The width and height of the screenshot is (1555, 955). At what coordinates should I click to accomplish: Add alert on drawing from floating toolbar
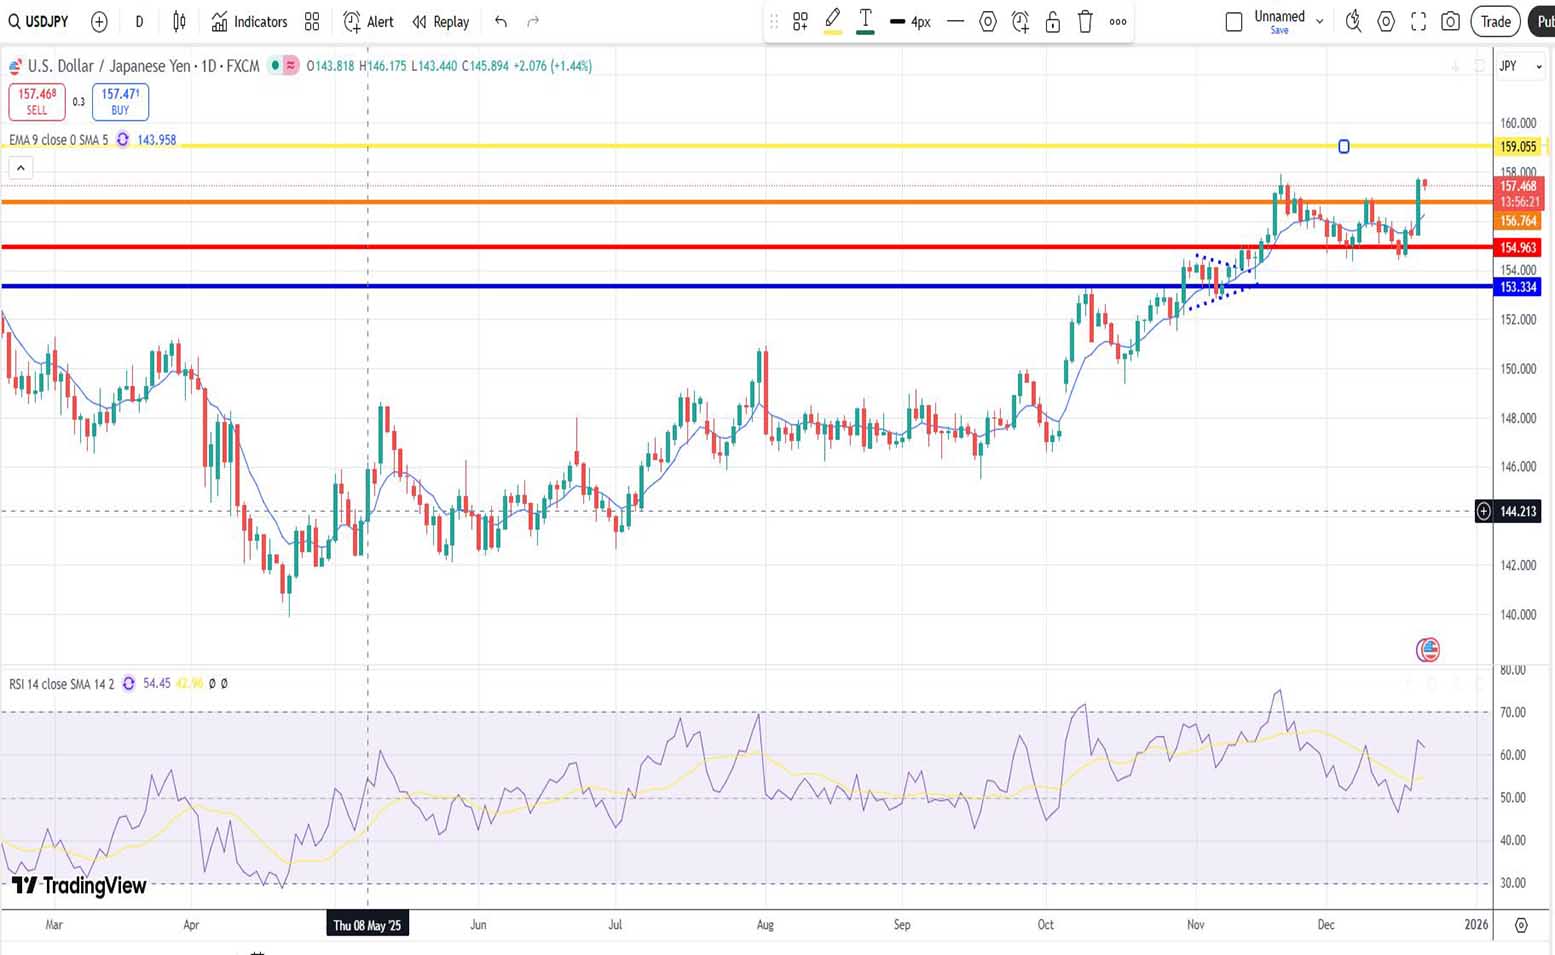[1020, 21]
